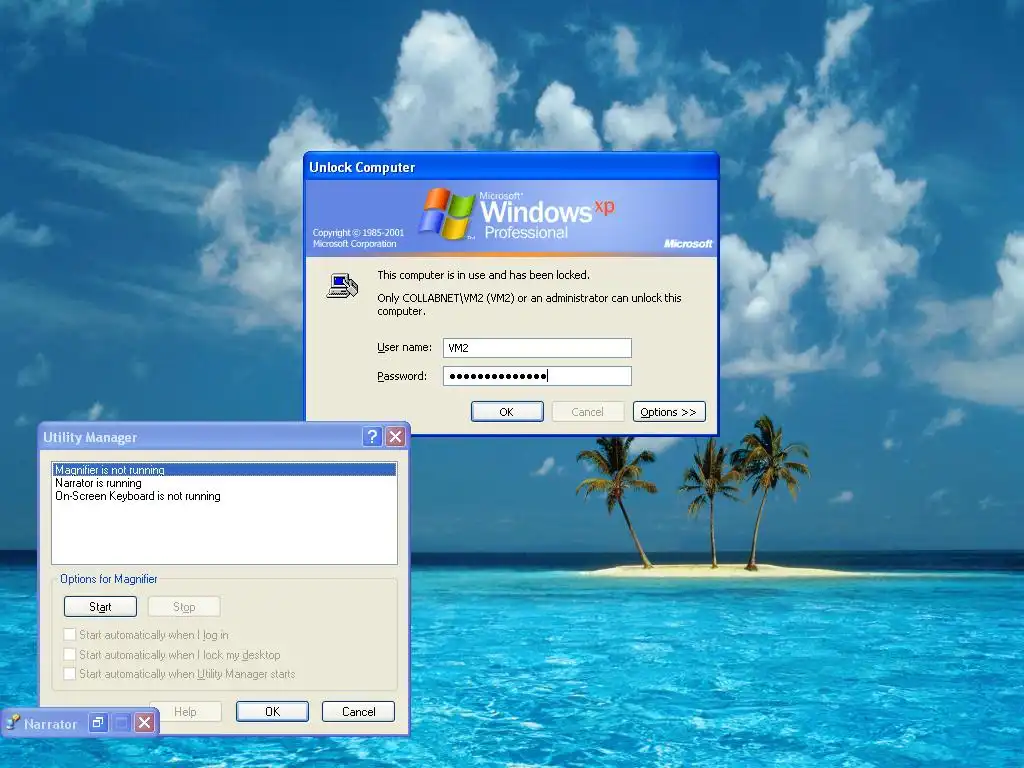1024x768 pixels.
Task: Select 'Narrator is running' entry
Action: click(224, 483)
